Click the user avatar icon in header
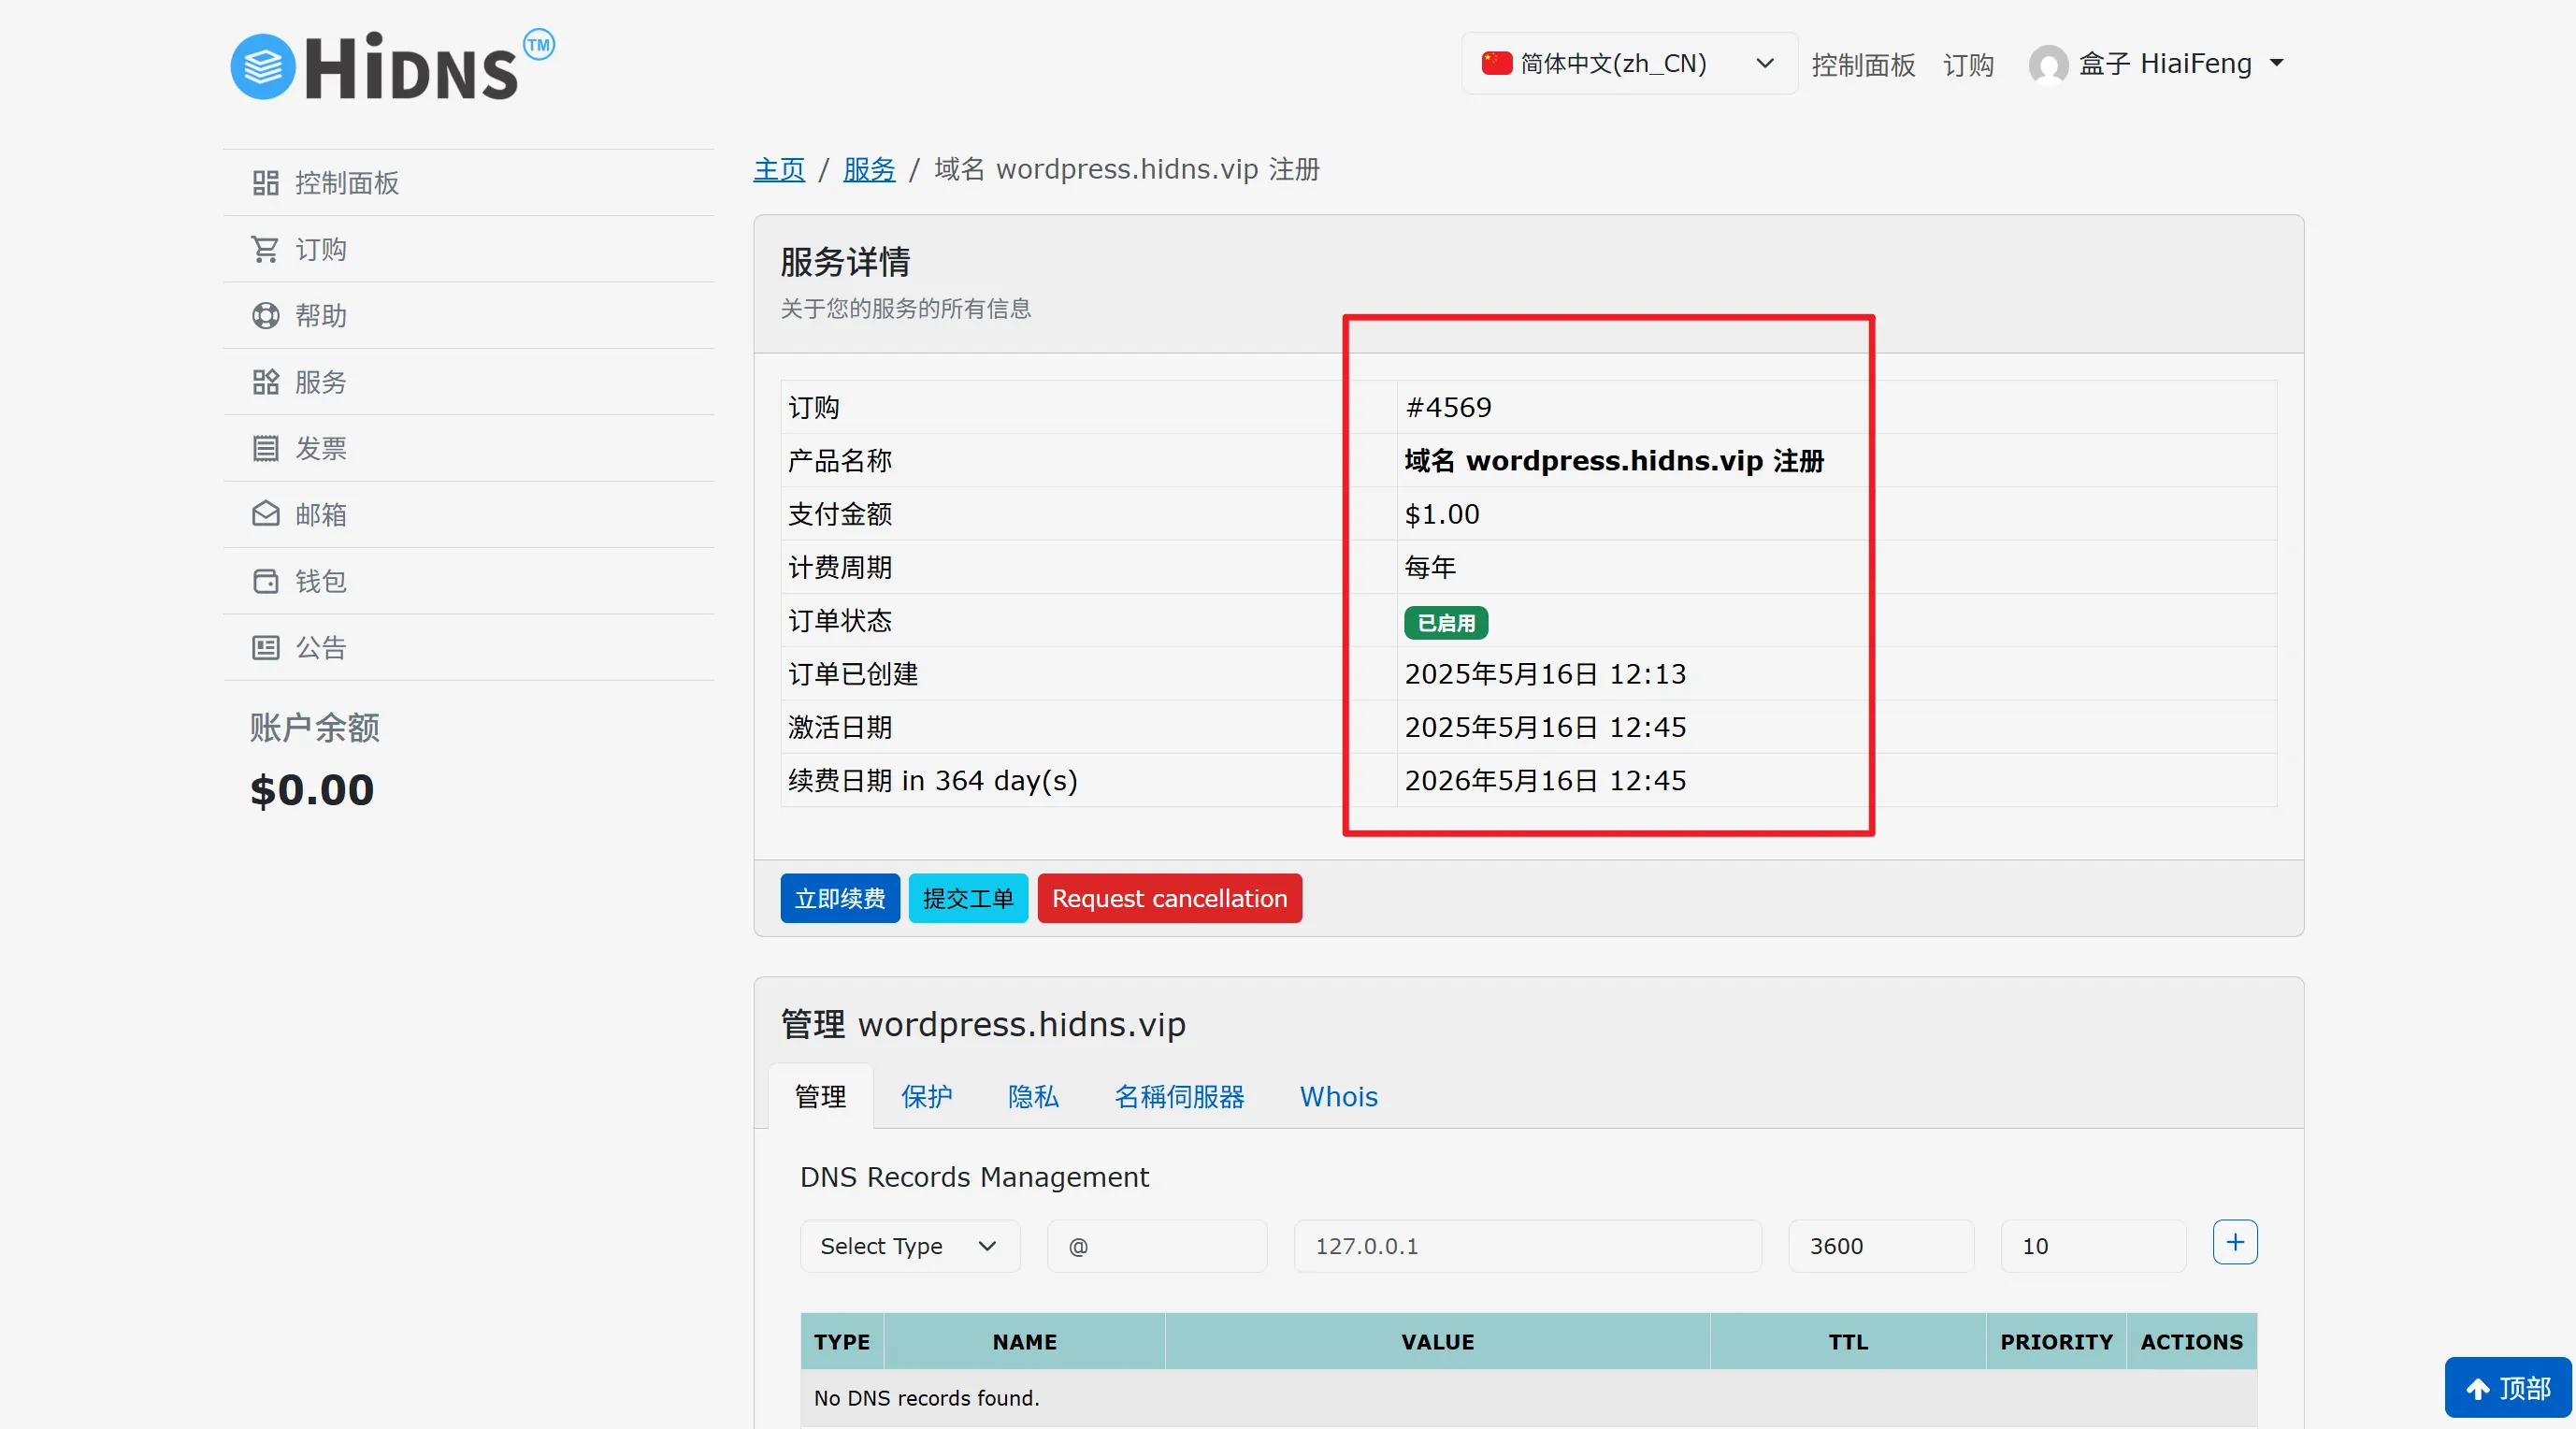Image resolution: width=2576 pixels, height=1429 pixels. tap(2048, 65)
